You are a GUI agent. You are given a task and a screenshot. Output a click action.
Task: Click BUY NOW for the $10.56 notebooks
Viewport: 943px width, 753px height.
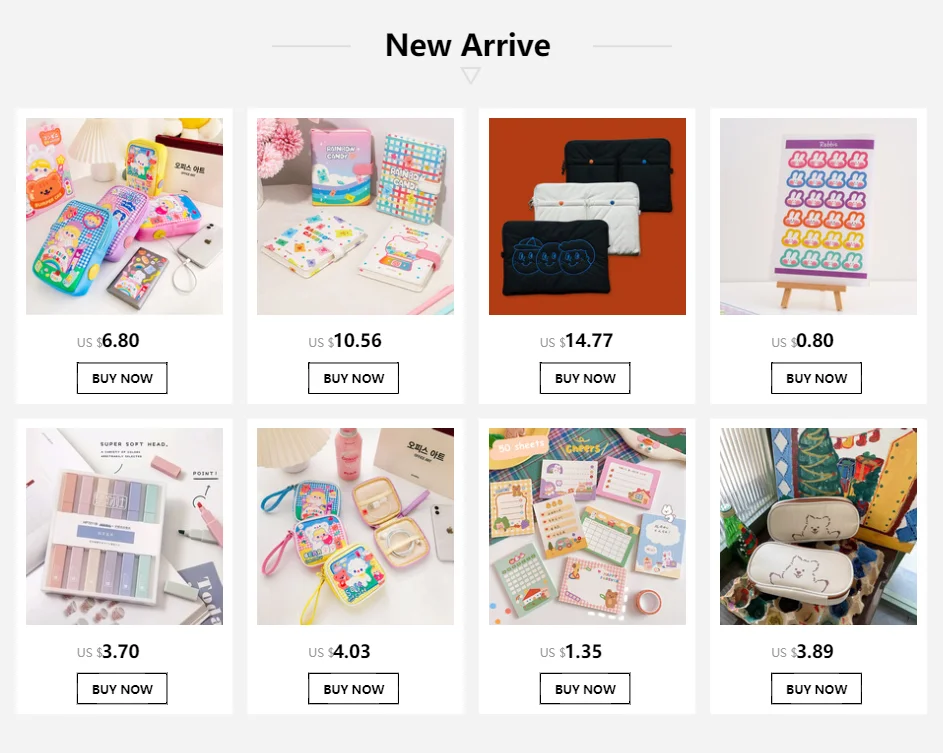(354, 378)
